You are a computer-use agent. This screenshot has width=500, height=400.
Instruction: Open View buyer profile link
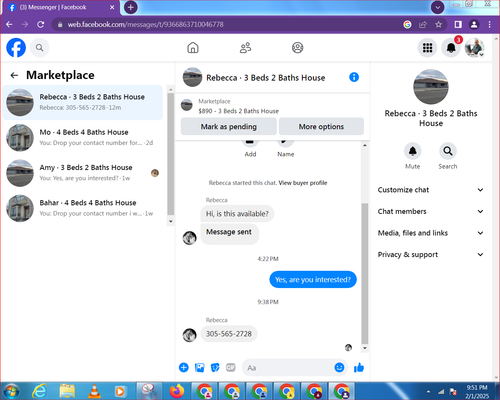[303, 183]
